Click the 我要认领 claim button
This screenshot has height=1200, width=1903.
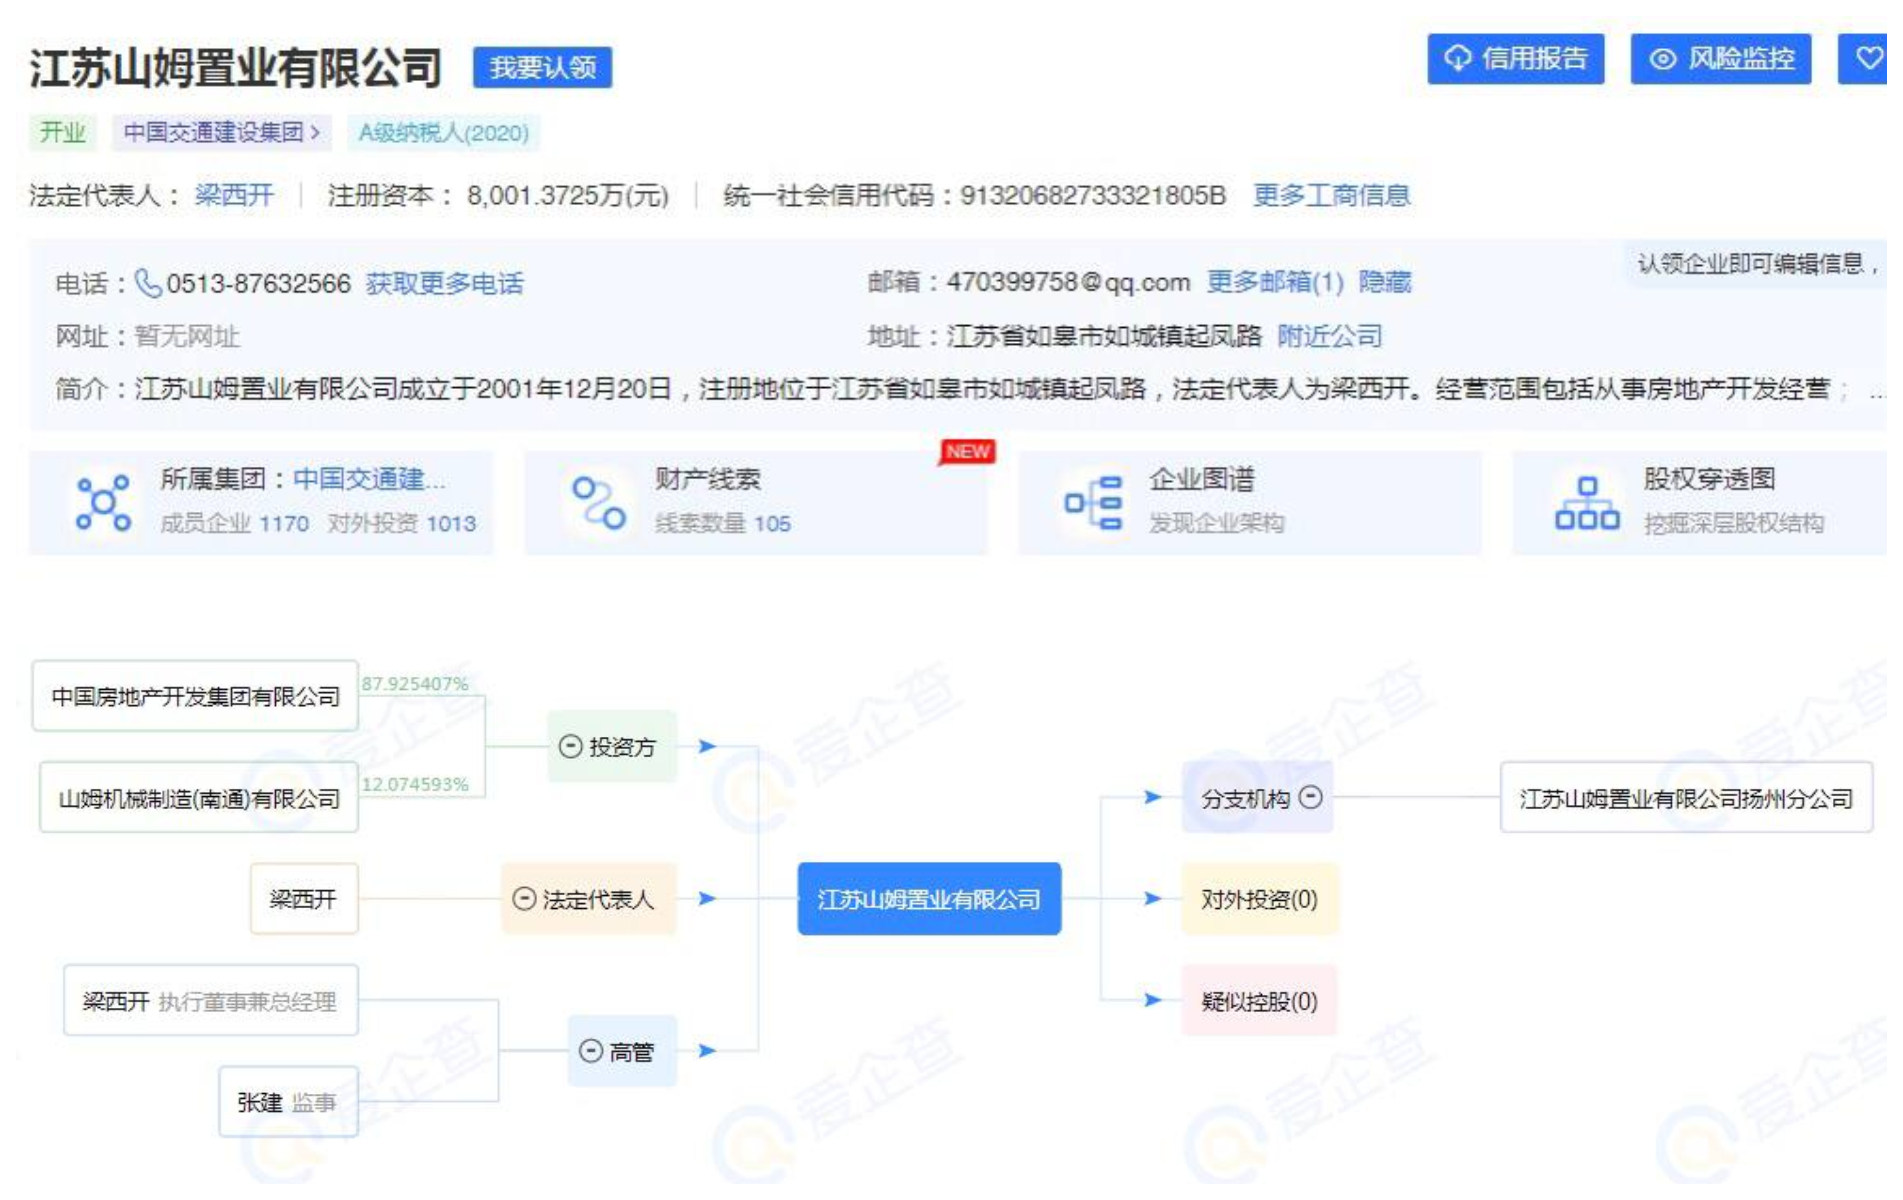[542, 68]
